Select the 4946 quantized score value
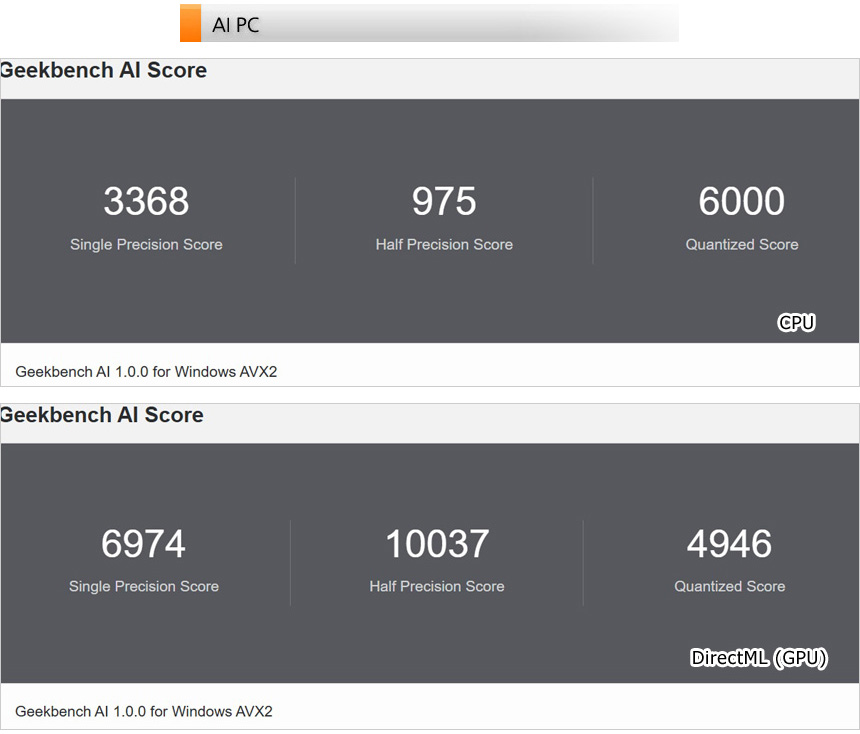 pos(729,544)
